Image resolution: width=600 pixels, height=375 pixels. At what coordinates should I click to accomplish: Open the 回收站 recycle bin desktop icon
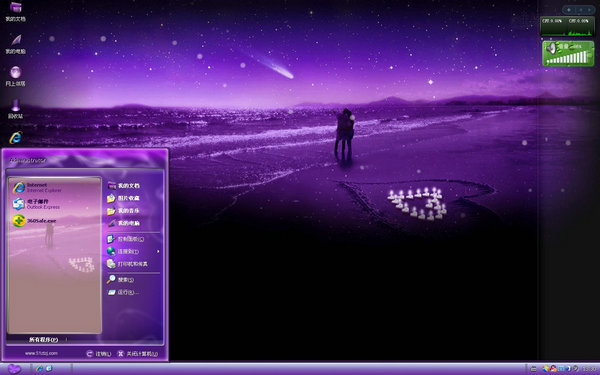pos(15,108)
